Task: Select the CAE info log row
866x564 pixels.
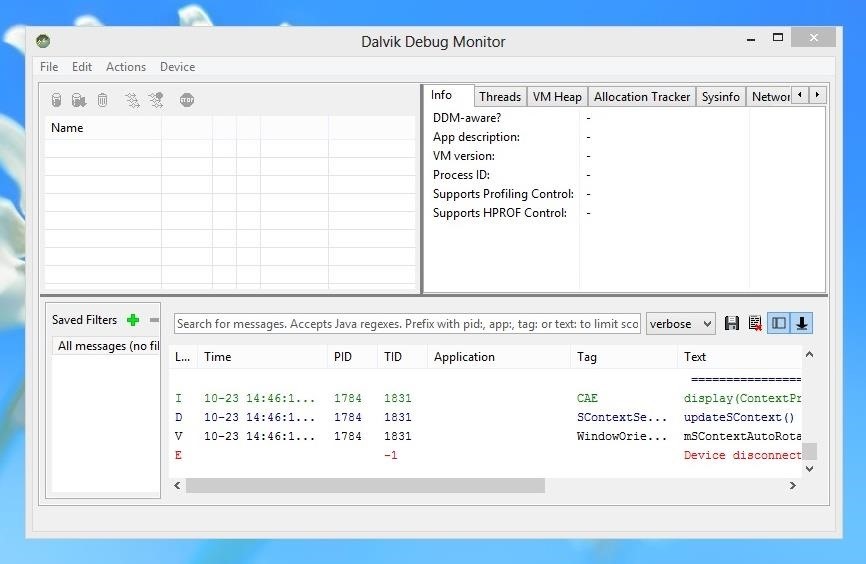Action: click(x=485, y=398)
